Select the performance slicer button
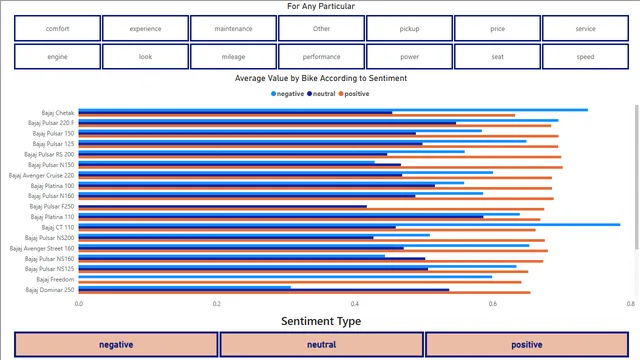The height and width of the screenshot is (360, 640). pyautogui.click(x=321, y=57)
